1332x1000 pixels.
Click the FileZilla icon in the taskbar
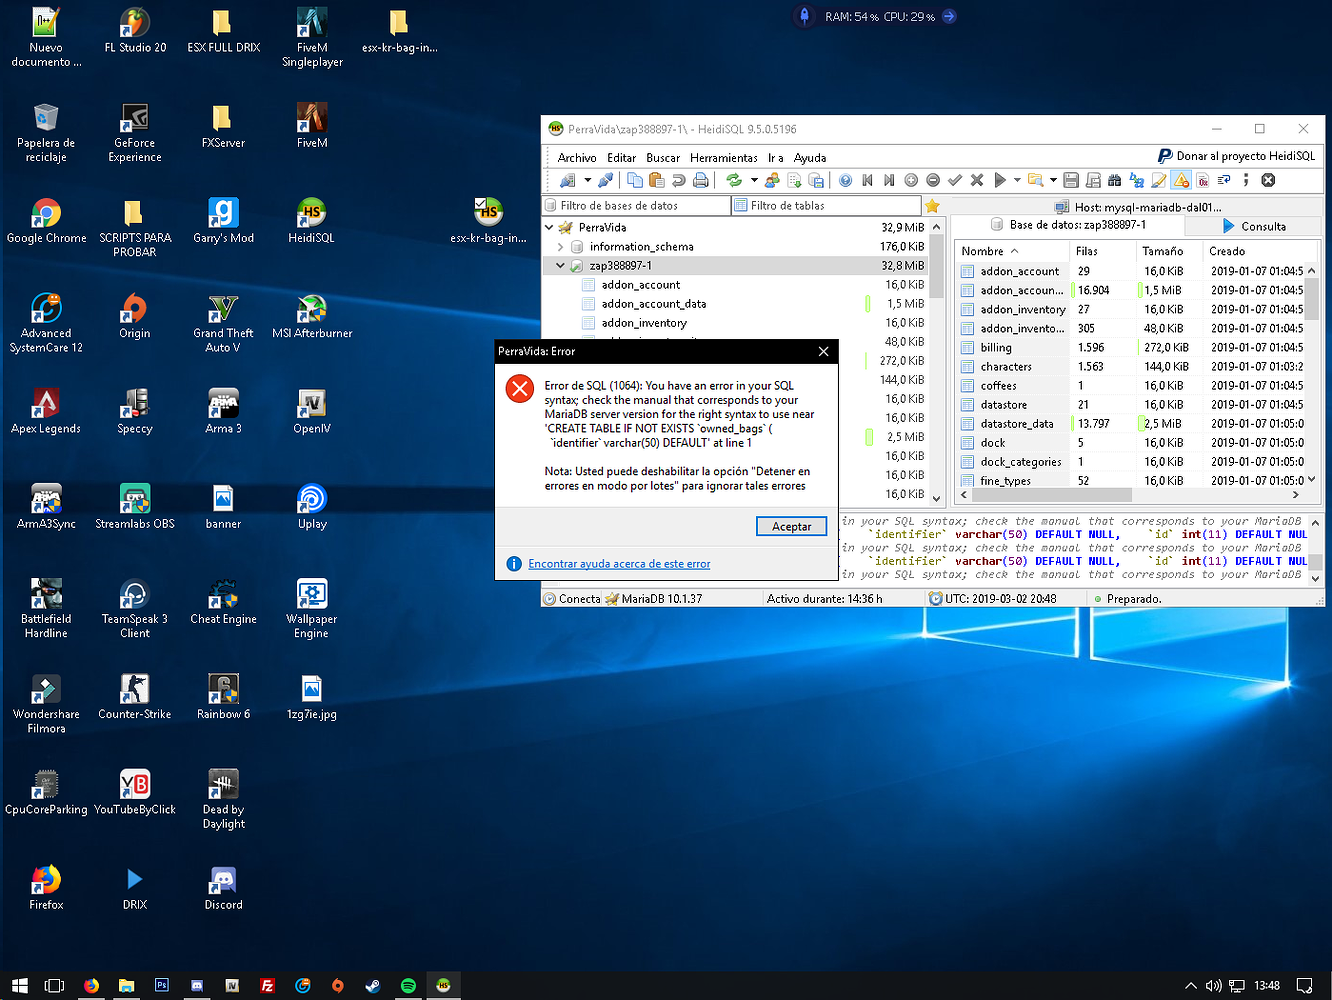point(267,985)
